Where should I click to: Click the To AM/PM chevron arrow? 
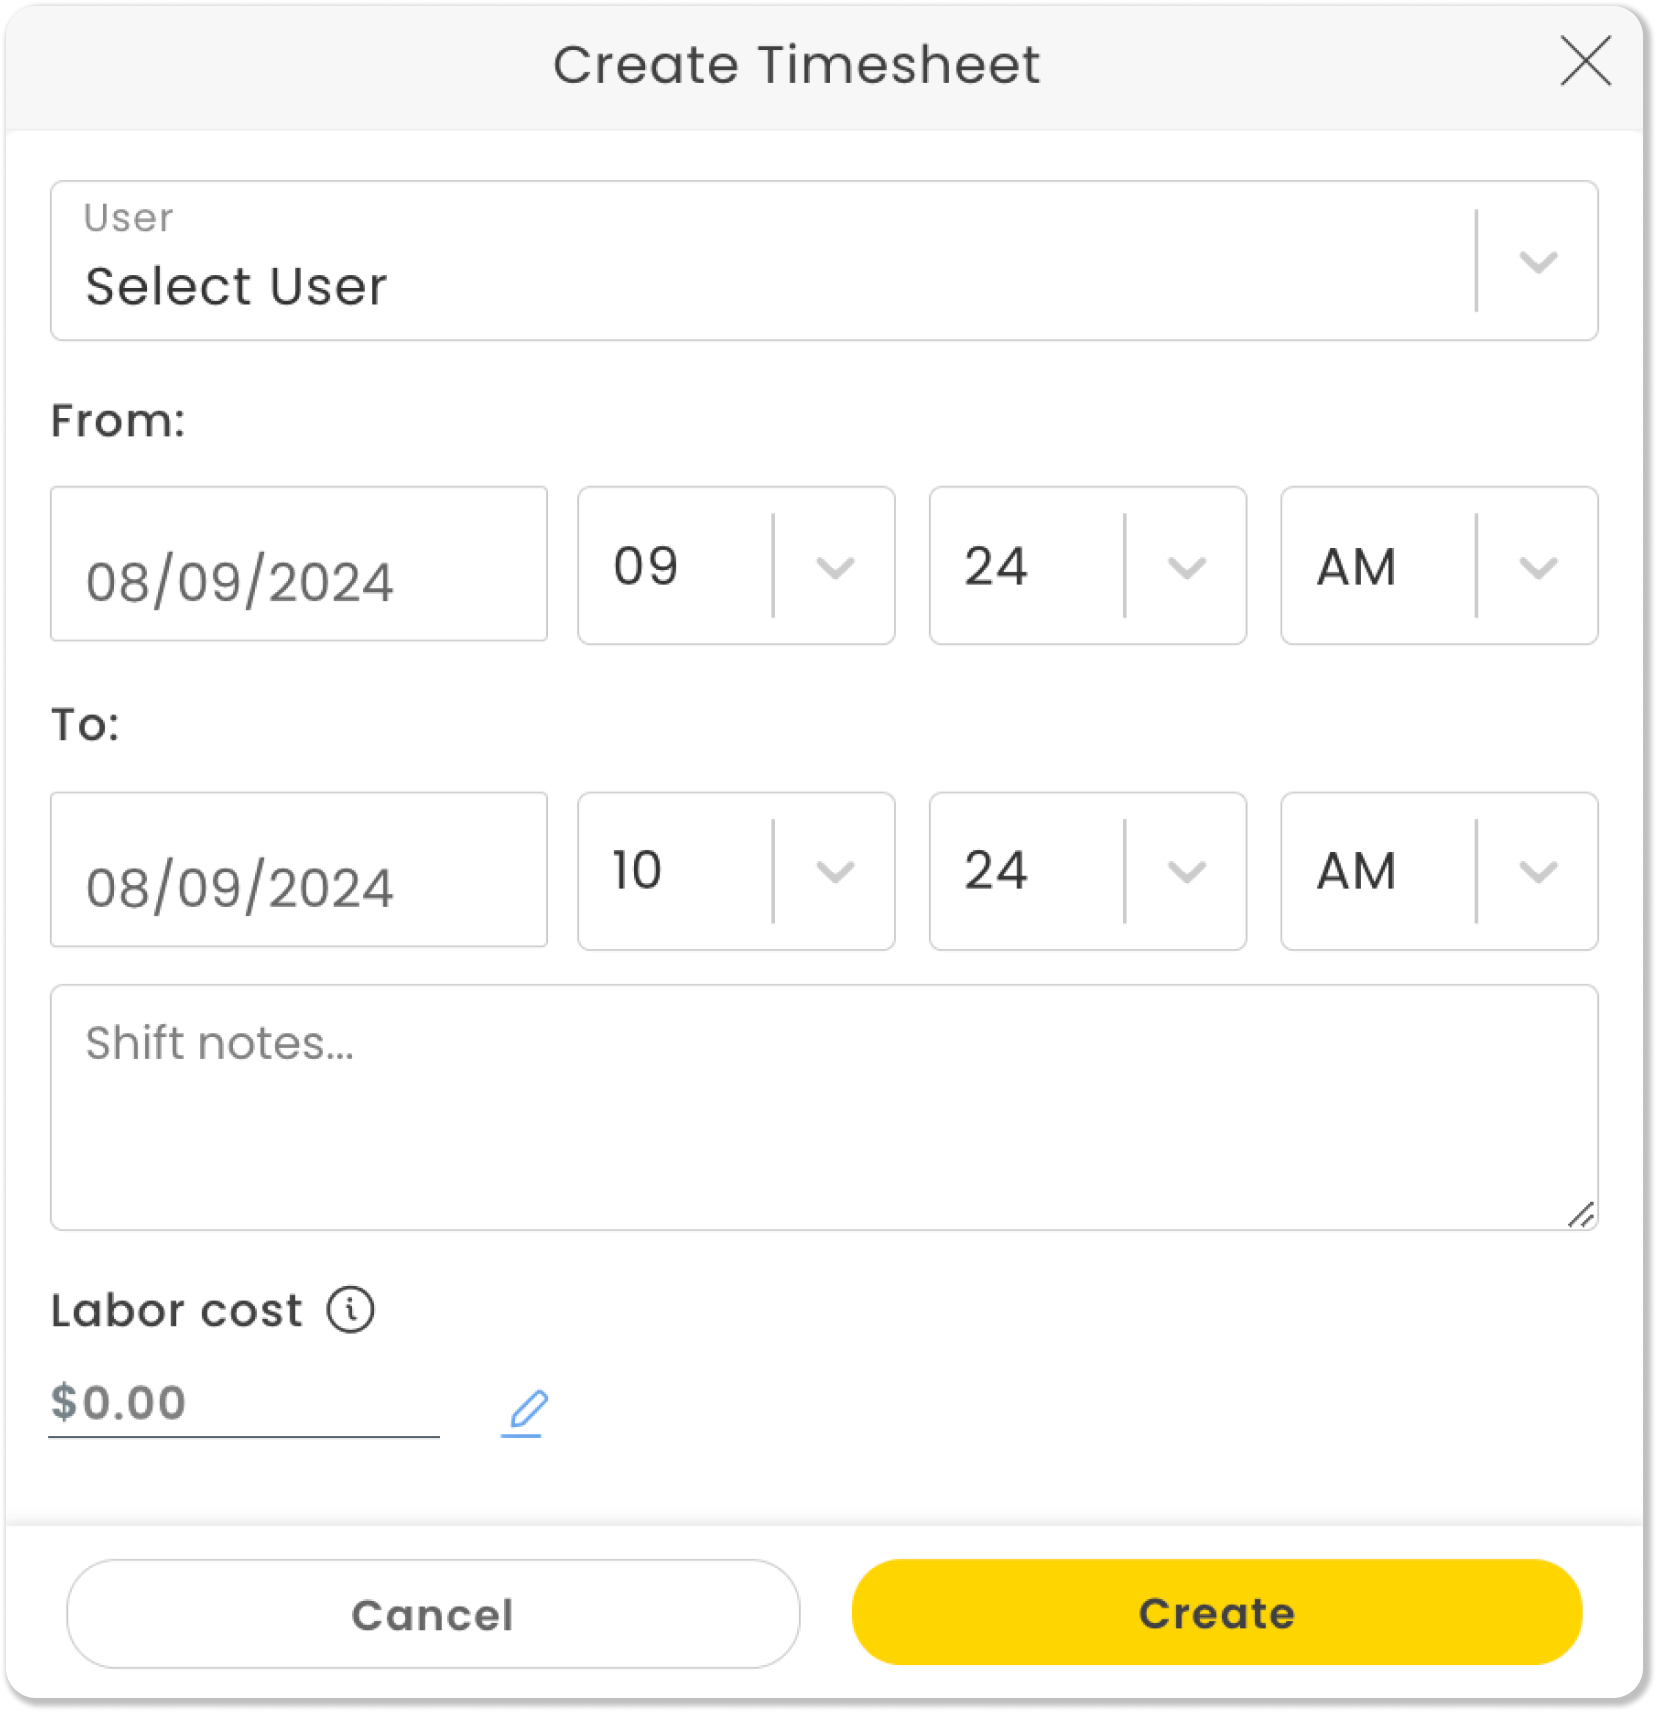pos(1538,872)
